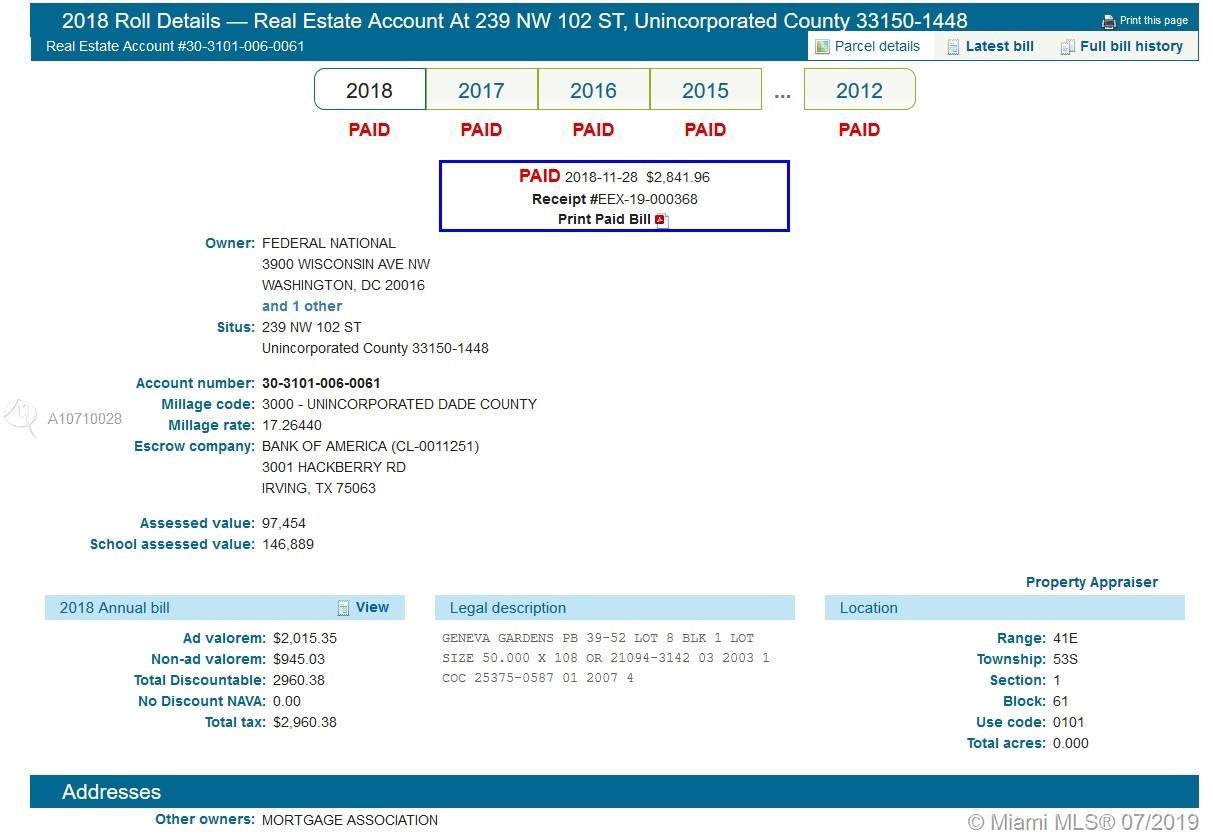The height and width of the screenshot is (837, 1213).
Task: Click the Full bill history icon
Action: (1067, 47)
